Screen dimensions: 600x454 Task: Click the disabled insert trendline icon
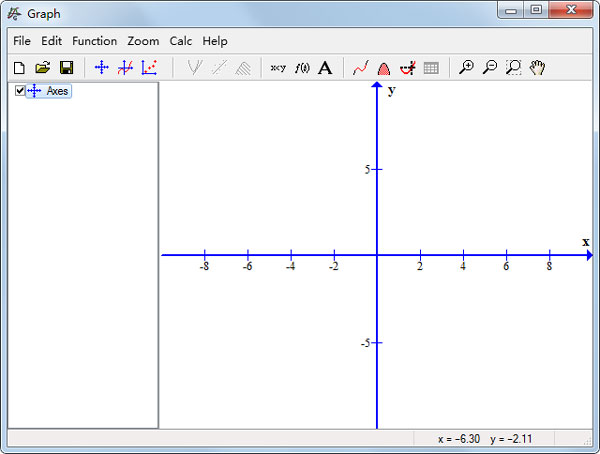(x=219, y=68)
